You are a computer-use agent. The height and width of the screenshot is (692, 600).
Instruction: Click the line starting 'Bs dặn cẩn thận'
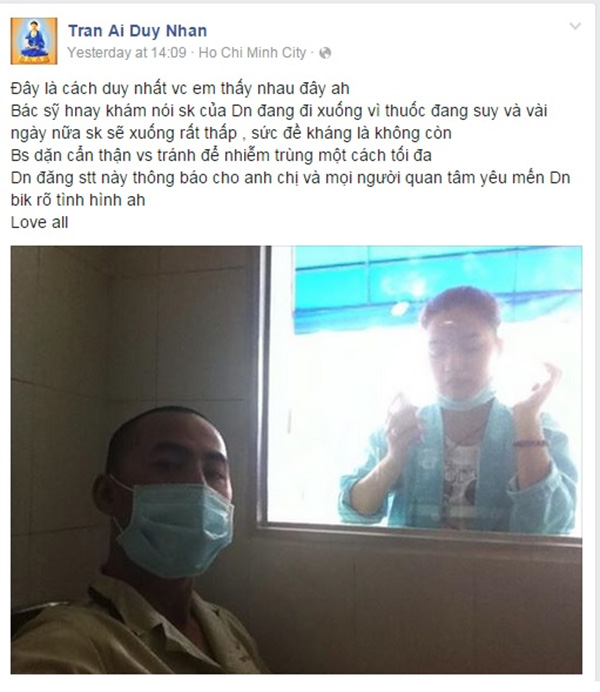pyautogui.click(x=221, y=155)
